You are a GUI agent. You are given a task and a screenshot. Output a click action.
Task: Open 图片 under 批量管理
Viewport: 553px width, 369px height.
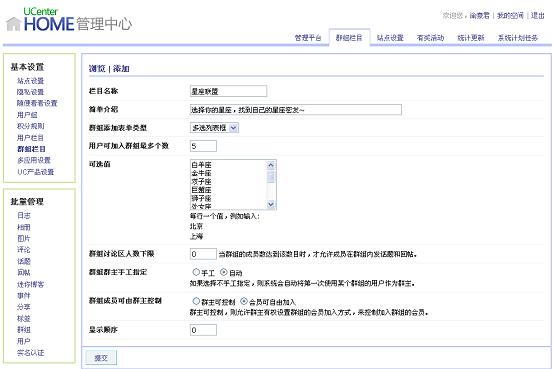tap(24, 238)
